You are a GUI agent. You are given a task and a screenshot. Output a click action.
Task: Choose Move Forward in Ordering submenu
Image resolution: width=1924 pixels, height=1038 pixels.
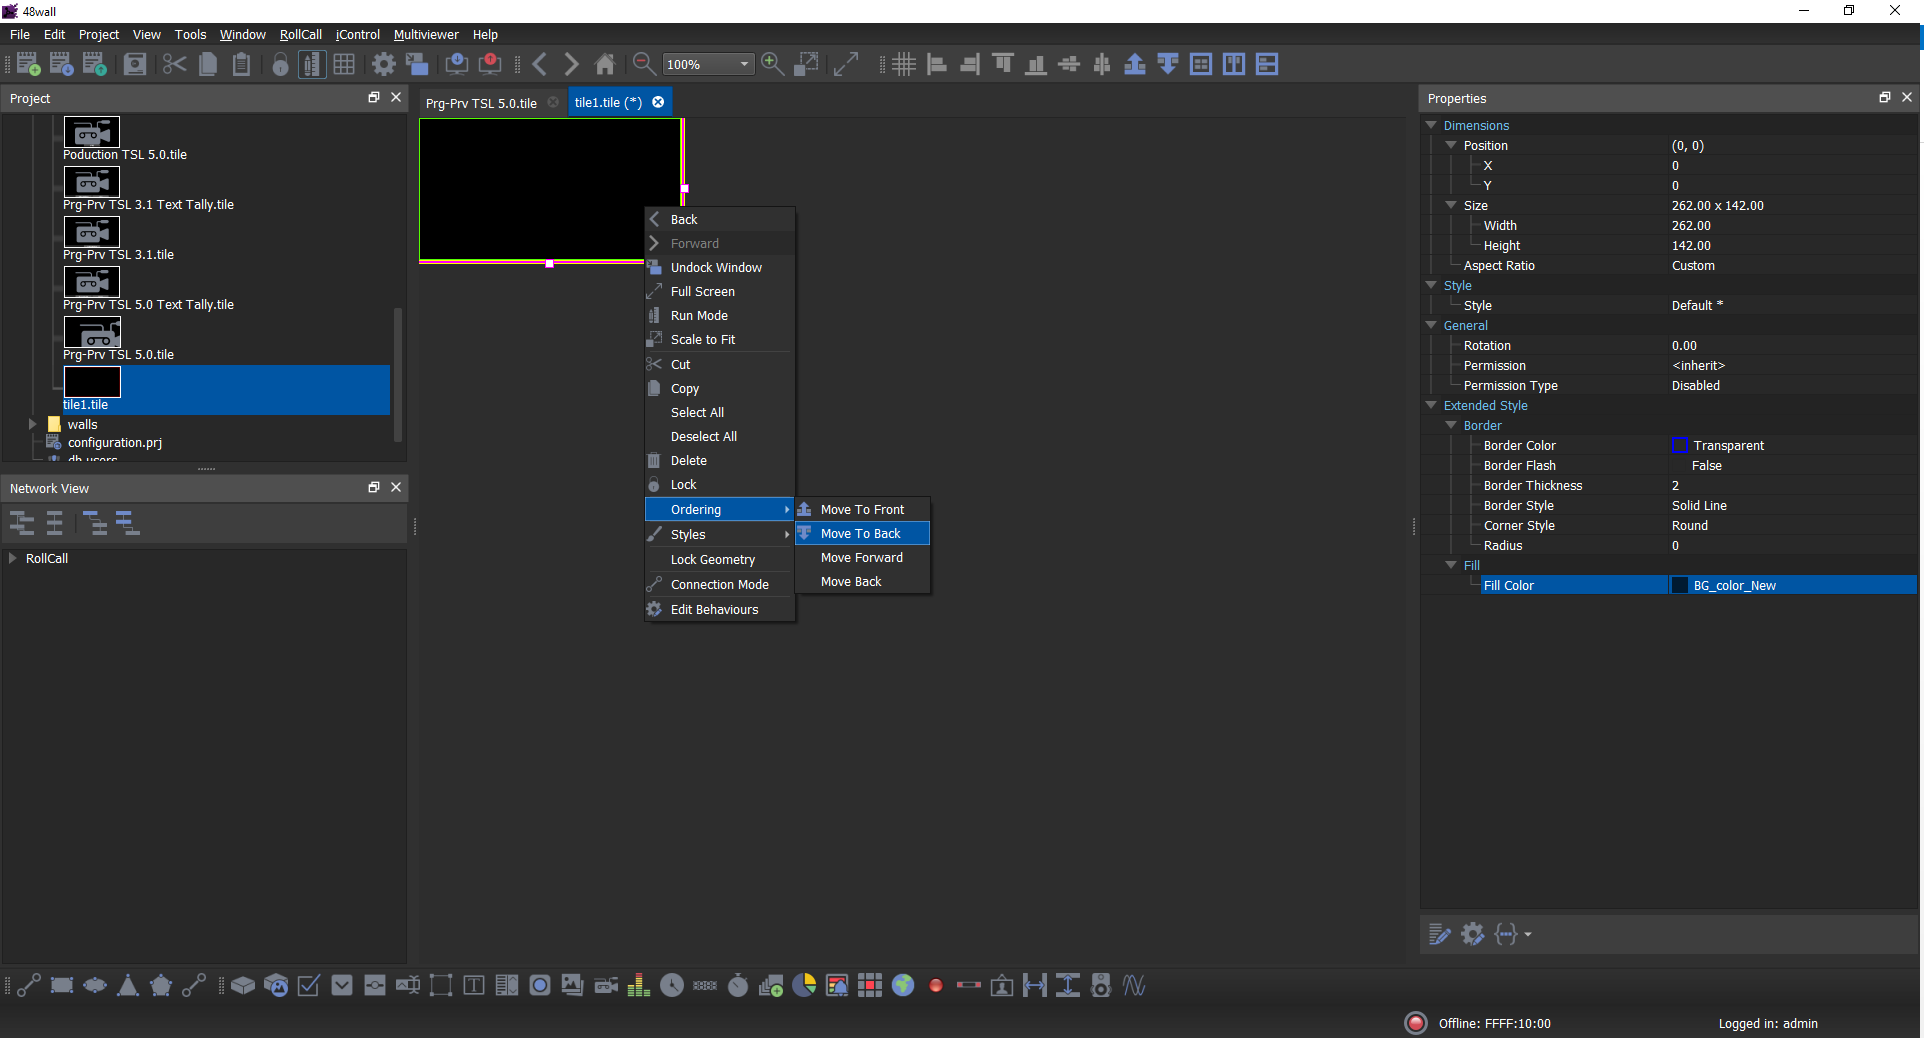[x=862, y=557]
